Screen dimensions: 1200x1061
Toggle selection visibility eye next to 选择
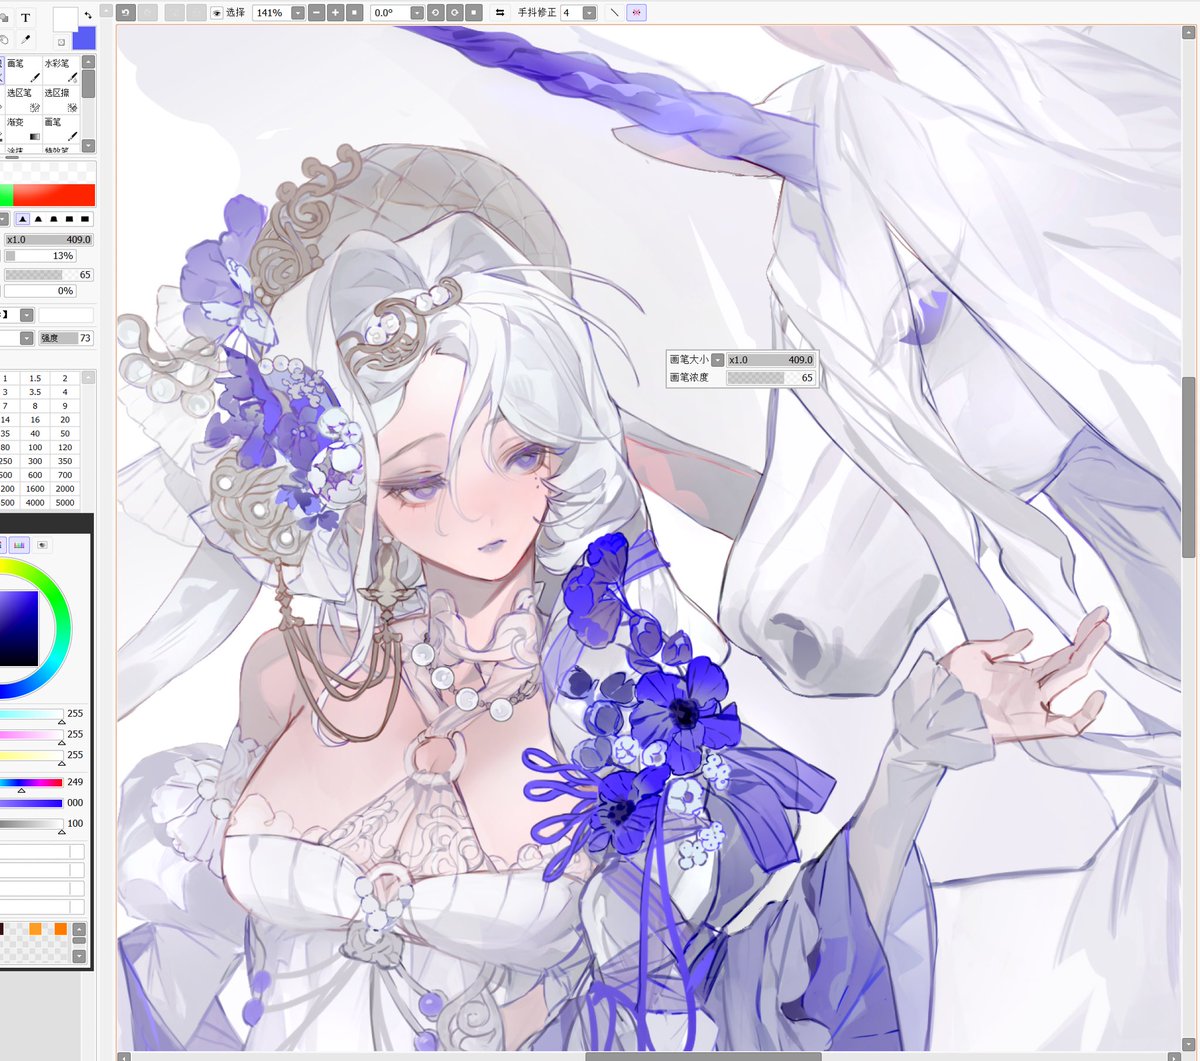216,13
